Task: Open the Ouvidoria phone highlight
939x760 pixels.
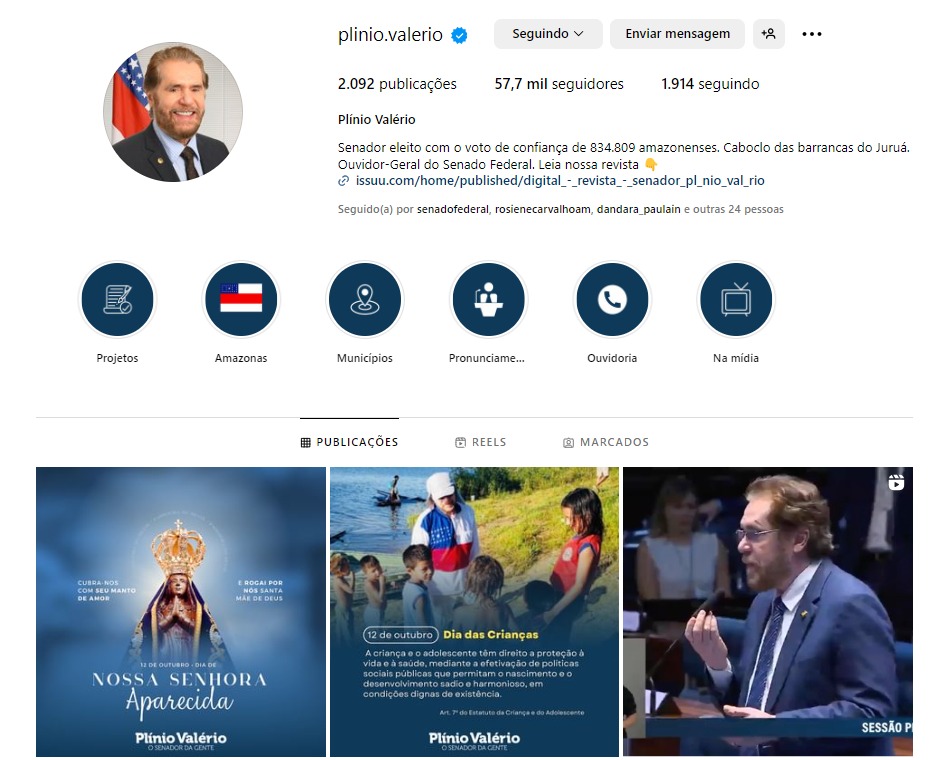Action: [612, 299]
